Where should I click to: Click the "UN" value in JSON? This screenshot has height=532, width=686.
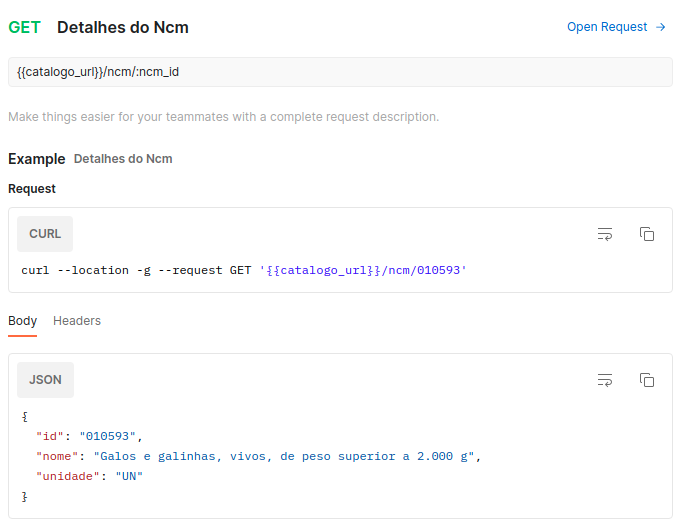click(129, 476)
